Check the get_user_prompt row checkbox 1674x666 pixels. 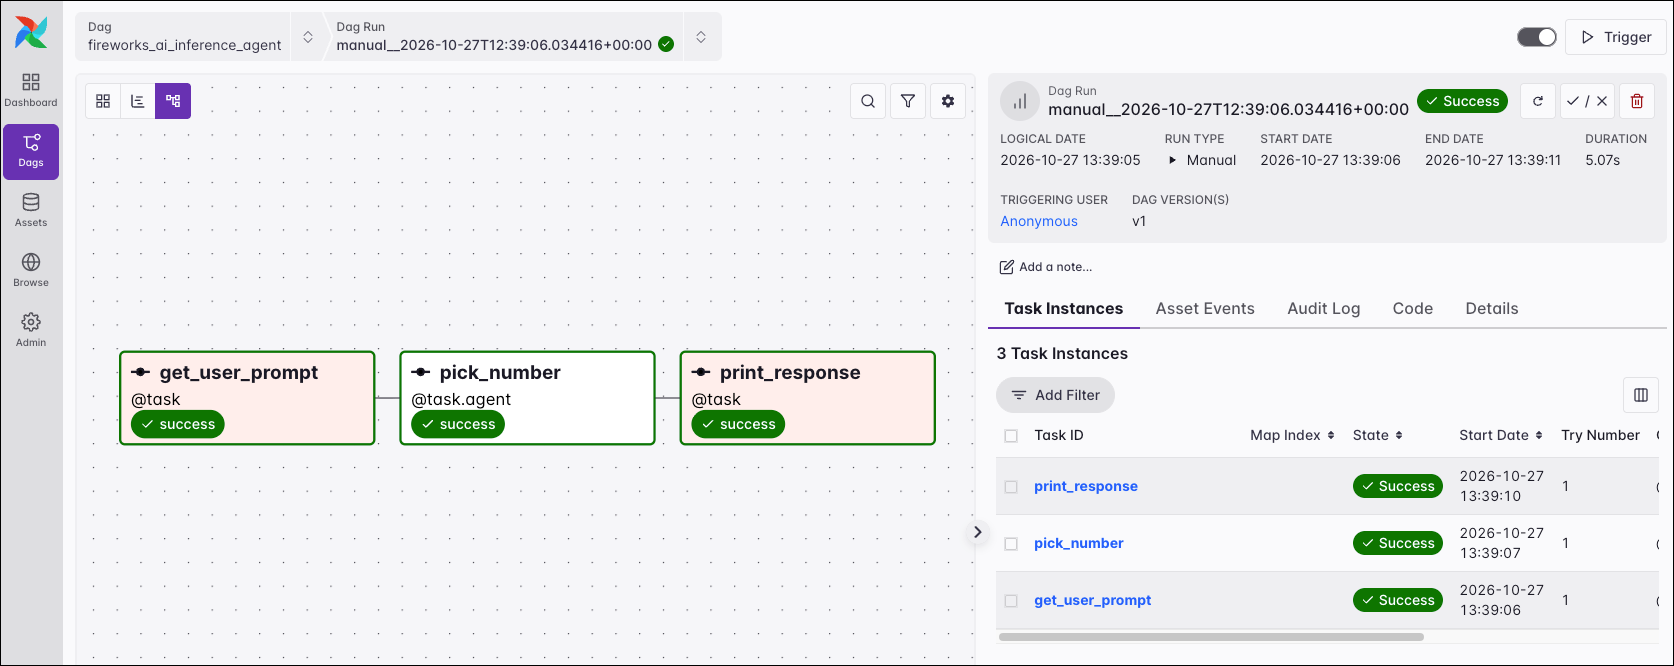[x=1011, y=601]
